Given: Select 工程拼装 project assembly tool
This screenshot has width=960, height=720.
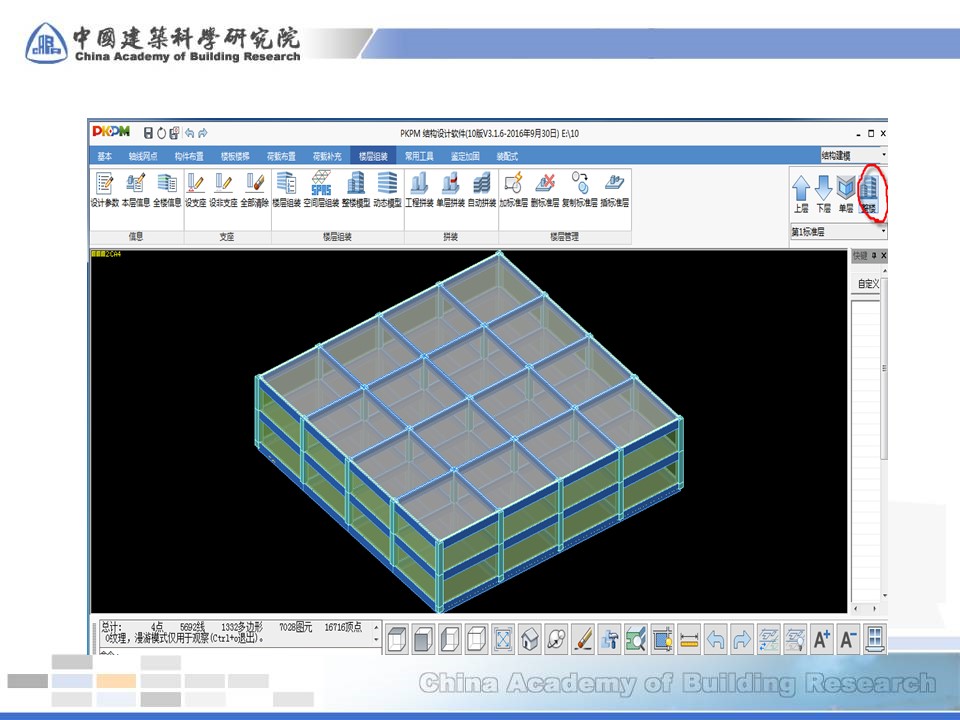Looking at the screenshot, I should 419,189.
